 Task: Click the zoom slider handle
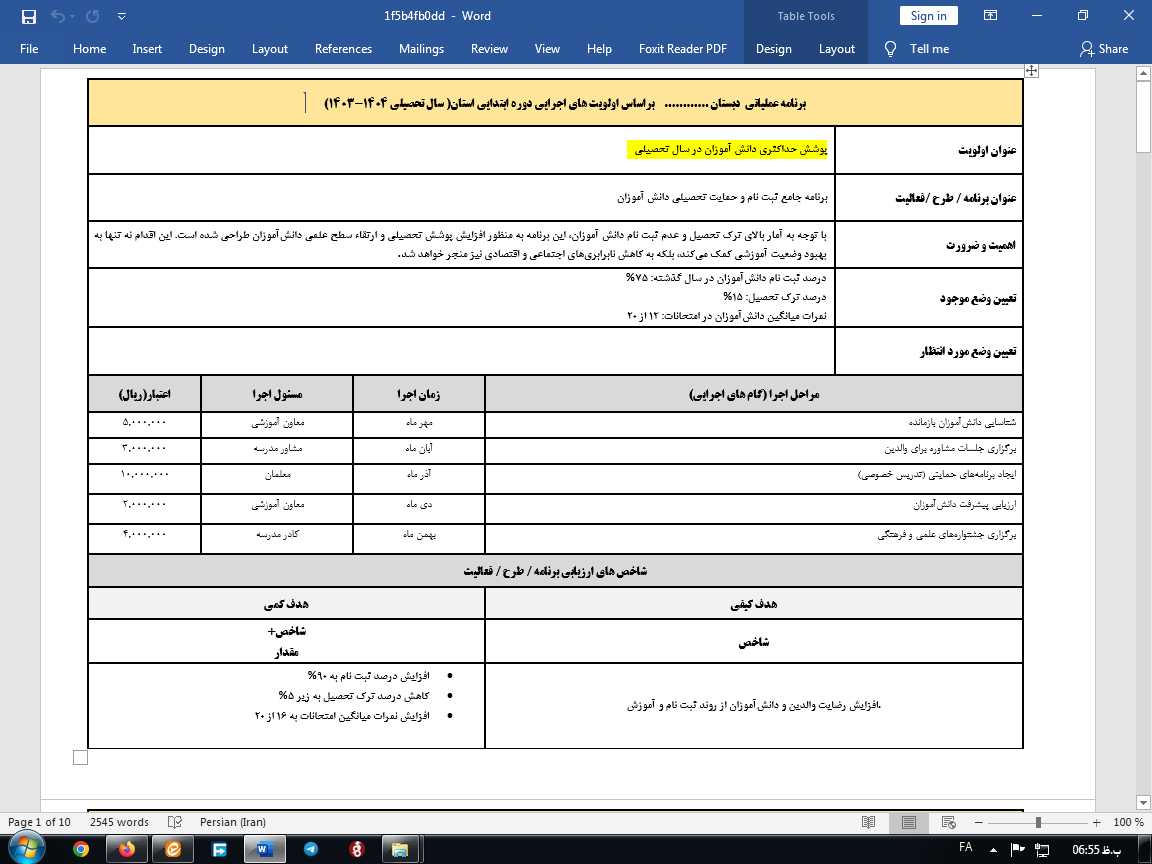click(1038, 822)
